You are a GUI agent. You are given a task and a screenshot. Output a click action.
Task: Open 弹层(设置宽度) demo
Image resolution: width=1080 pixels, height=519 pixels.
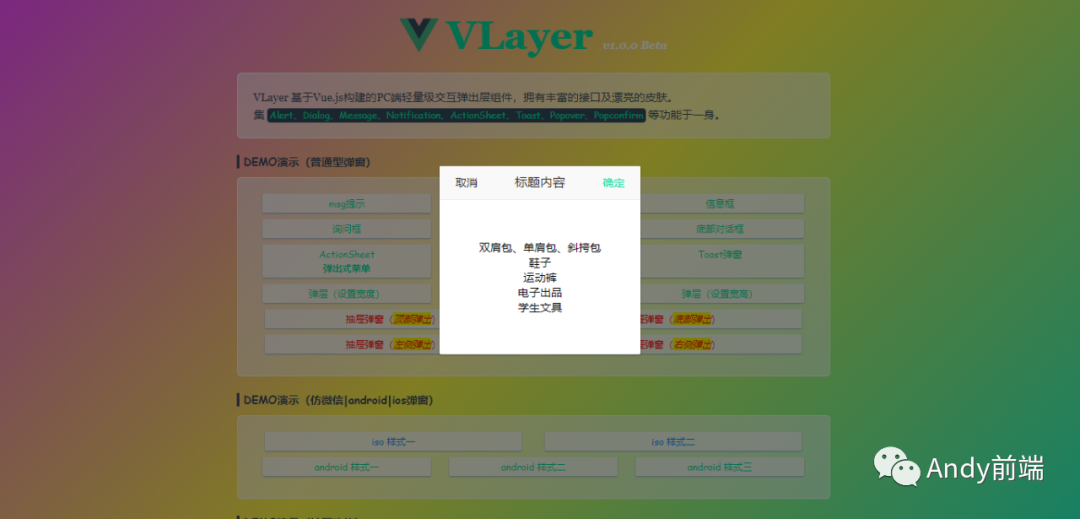pyautogui.click(x=346, y=294)
